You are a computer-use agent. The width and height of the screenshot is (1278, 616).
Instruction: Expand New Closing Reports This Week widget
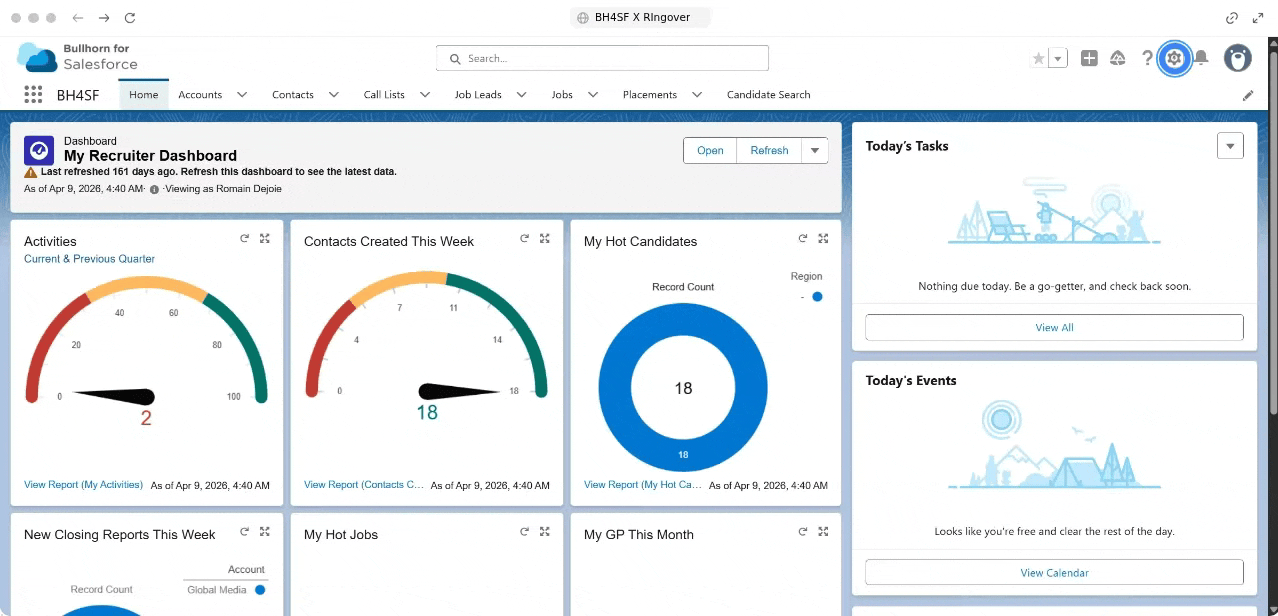(265, 531)
